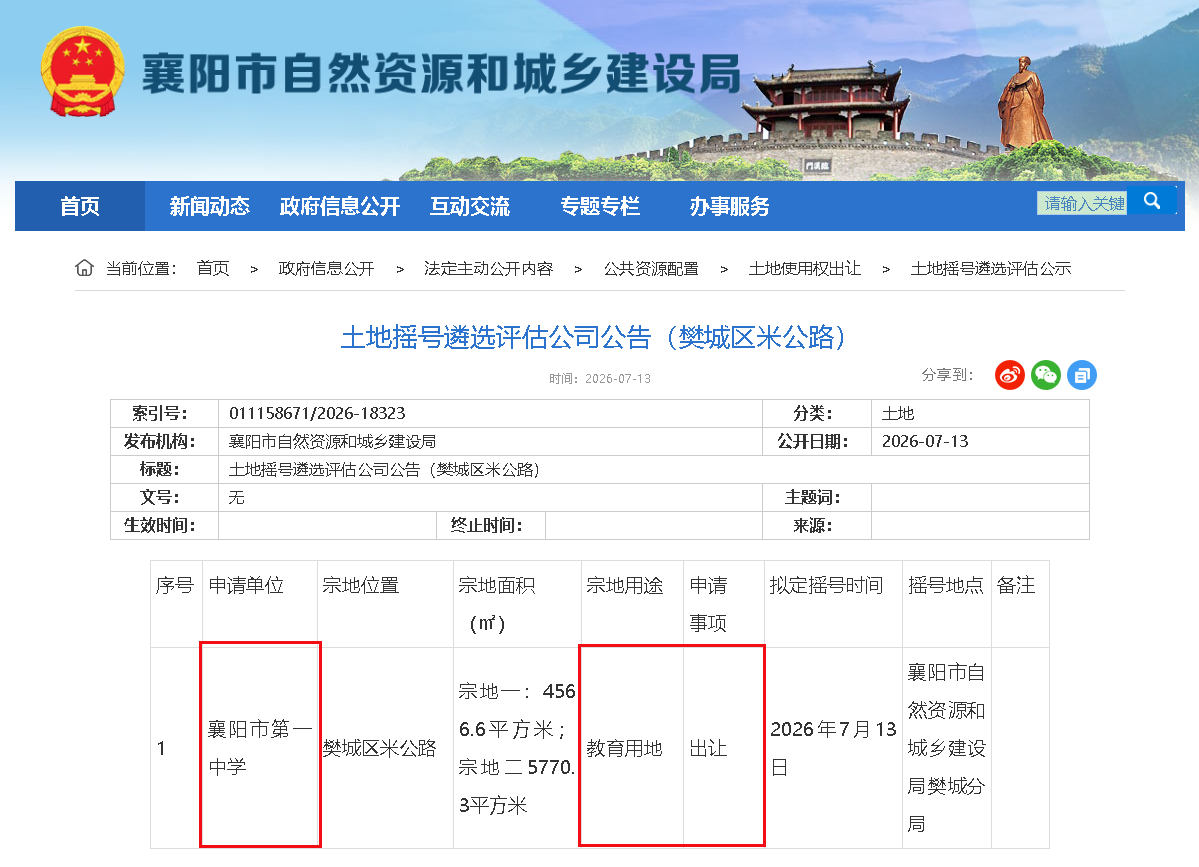Open 首页 navigation tab
This screenshot has height=867, width=1199.
coord(80,206)
